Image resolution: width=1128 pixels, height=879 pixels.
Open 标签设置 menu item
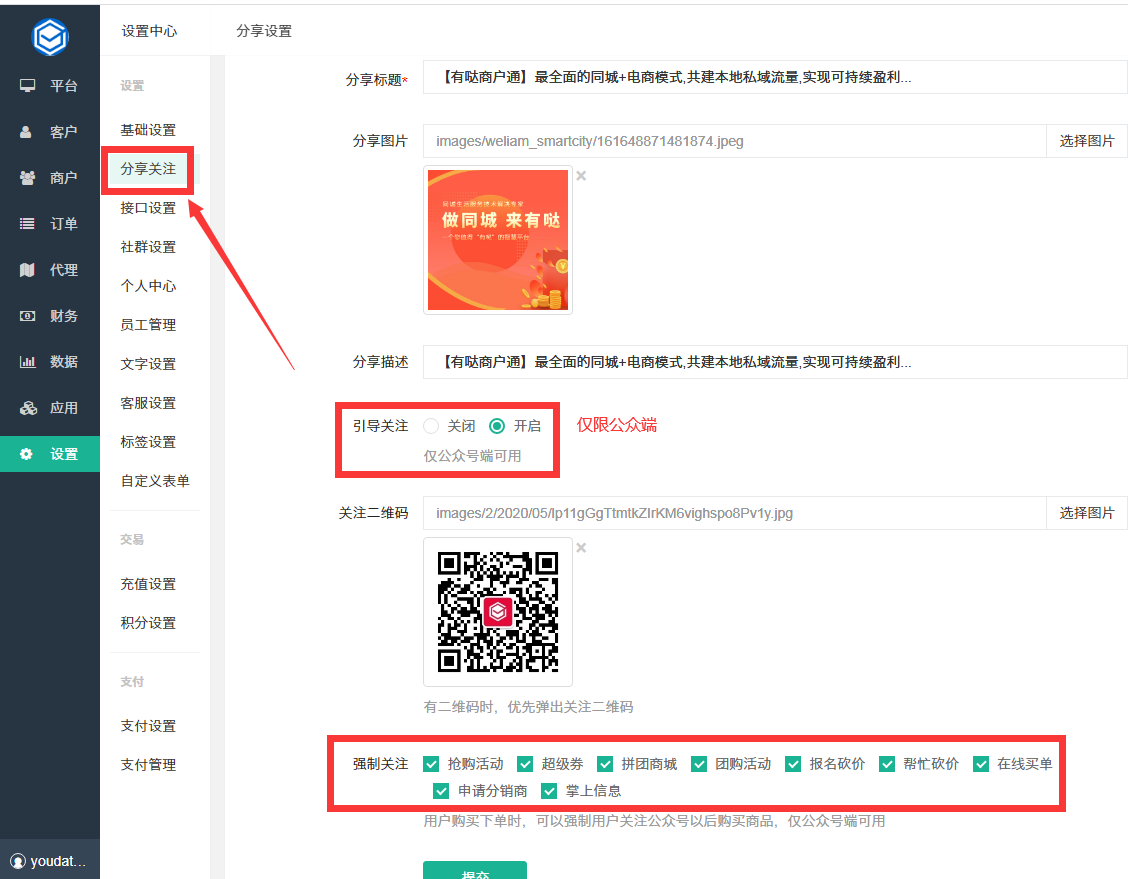click(x=148, y=442)
